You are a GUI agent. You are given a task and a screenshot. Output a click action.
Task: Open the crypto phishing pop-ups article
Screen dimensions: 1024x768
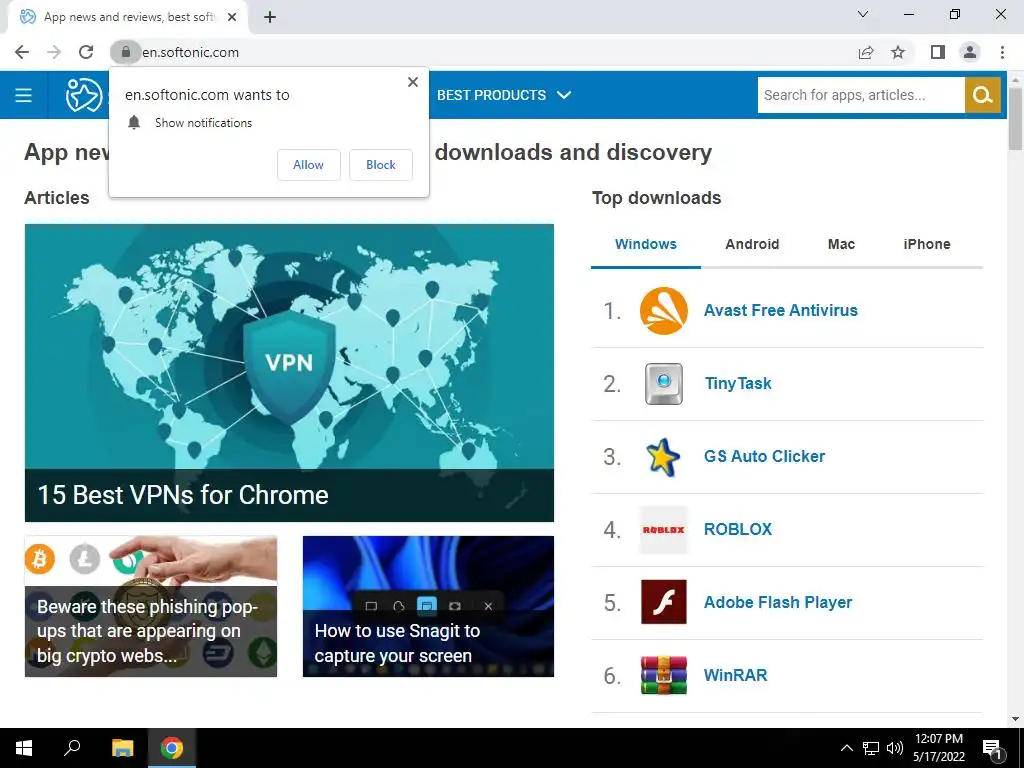click(151, 606)
